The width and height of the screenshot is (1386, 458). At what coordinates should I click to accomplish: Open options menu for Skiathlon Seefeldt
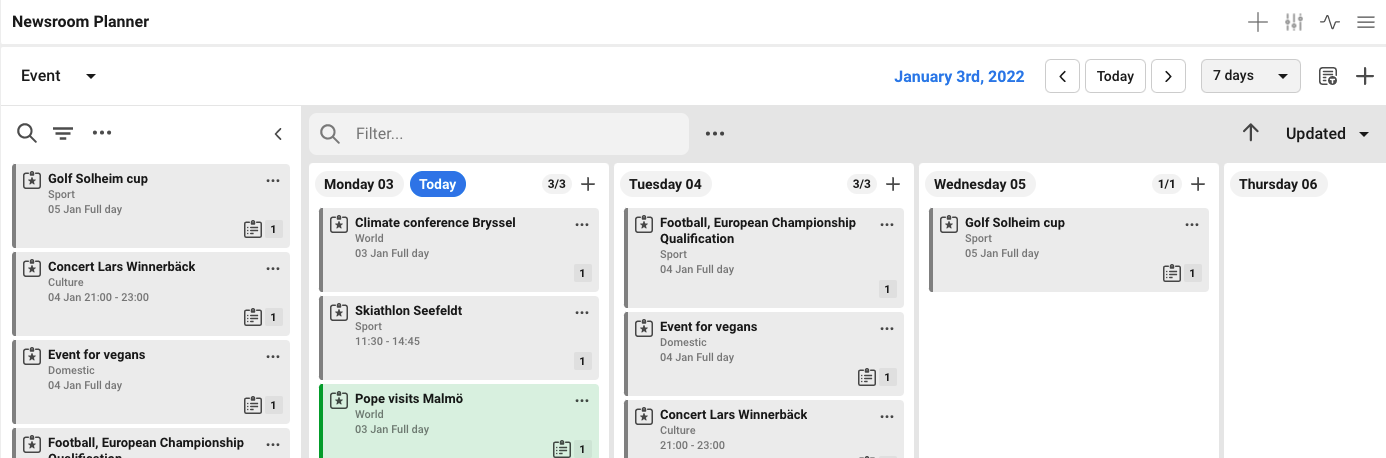pos(582,313)
